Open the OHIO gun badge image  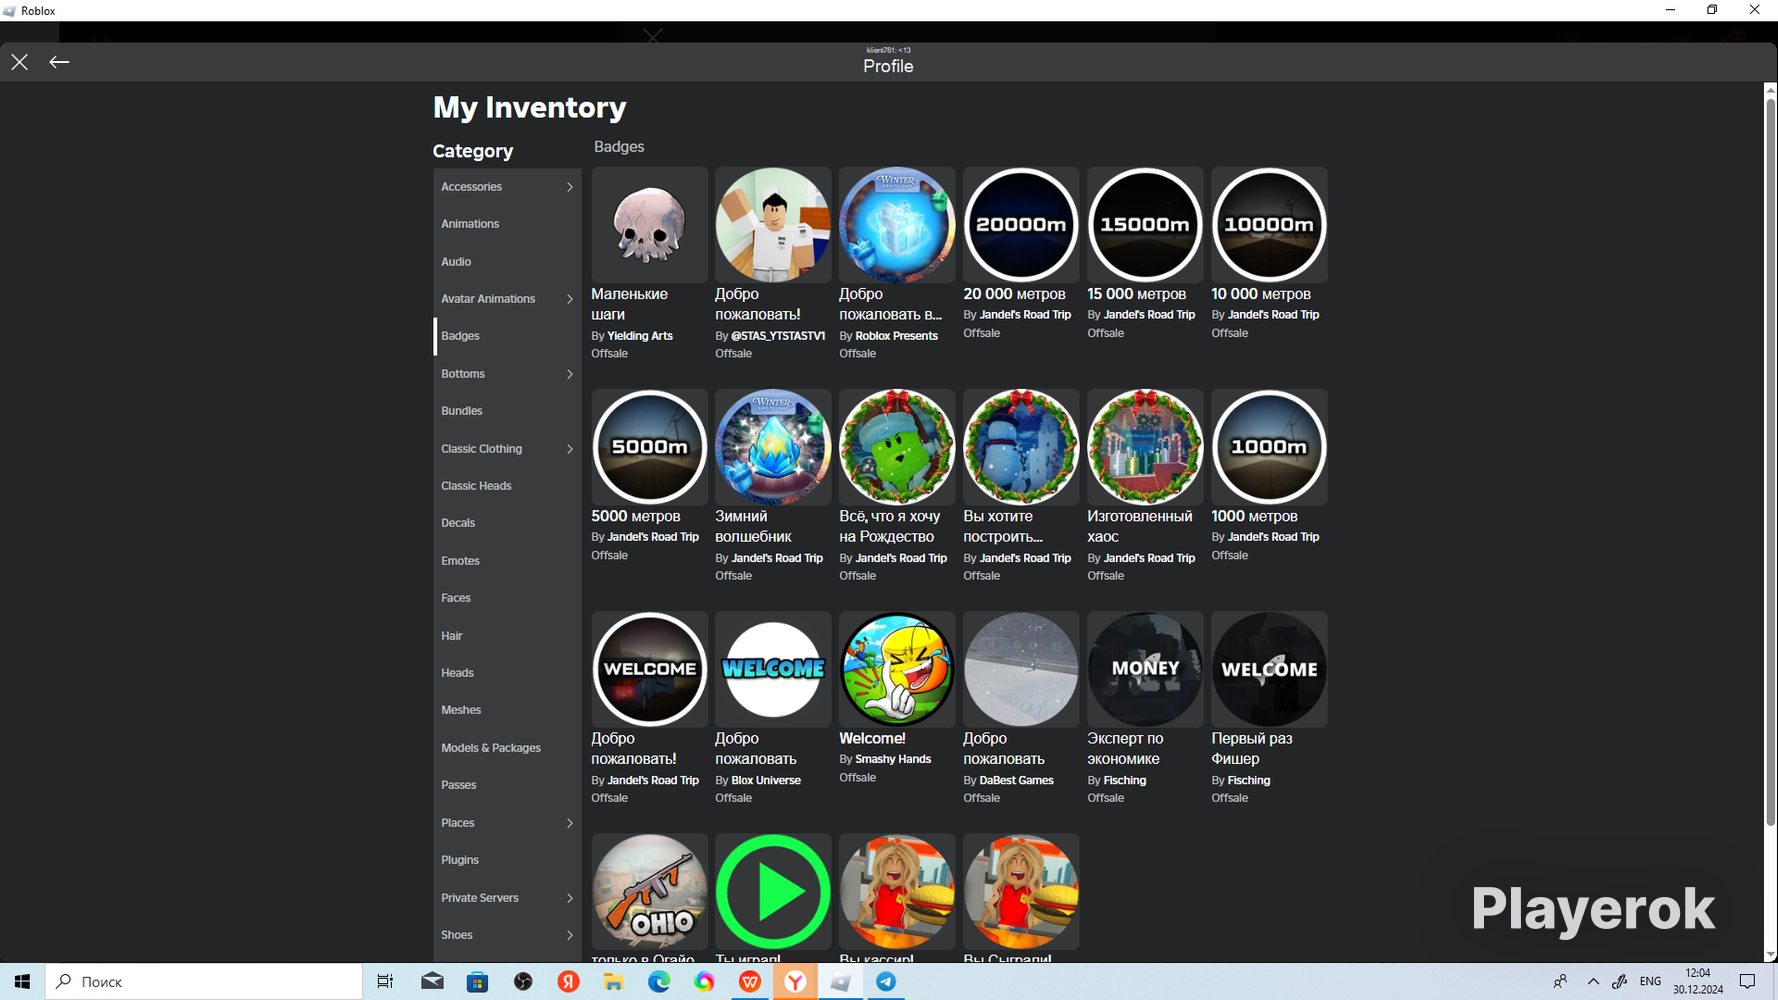click(x=649, y=891)
